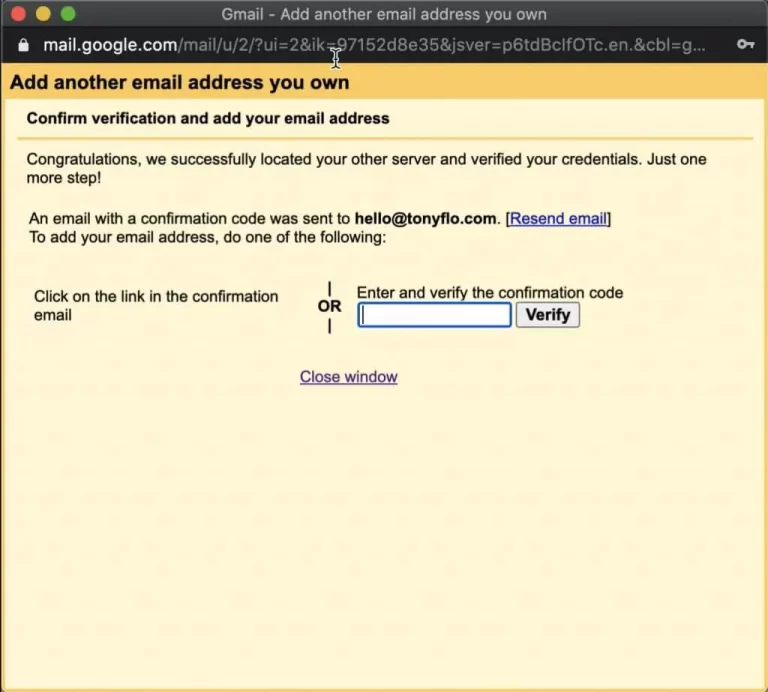The height and width of the screenshot is (692, 768).
Task: Close the window with the red button
Action: pos(18,14)
